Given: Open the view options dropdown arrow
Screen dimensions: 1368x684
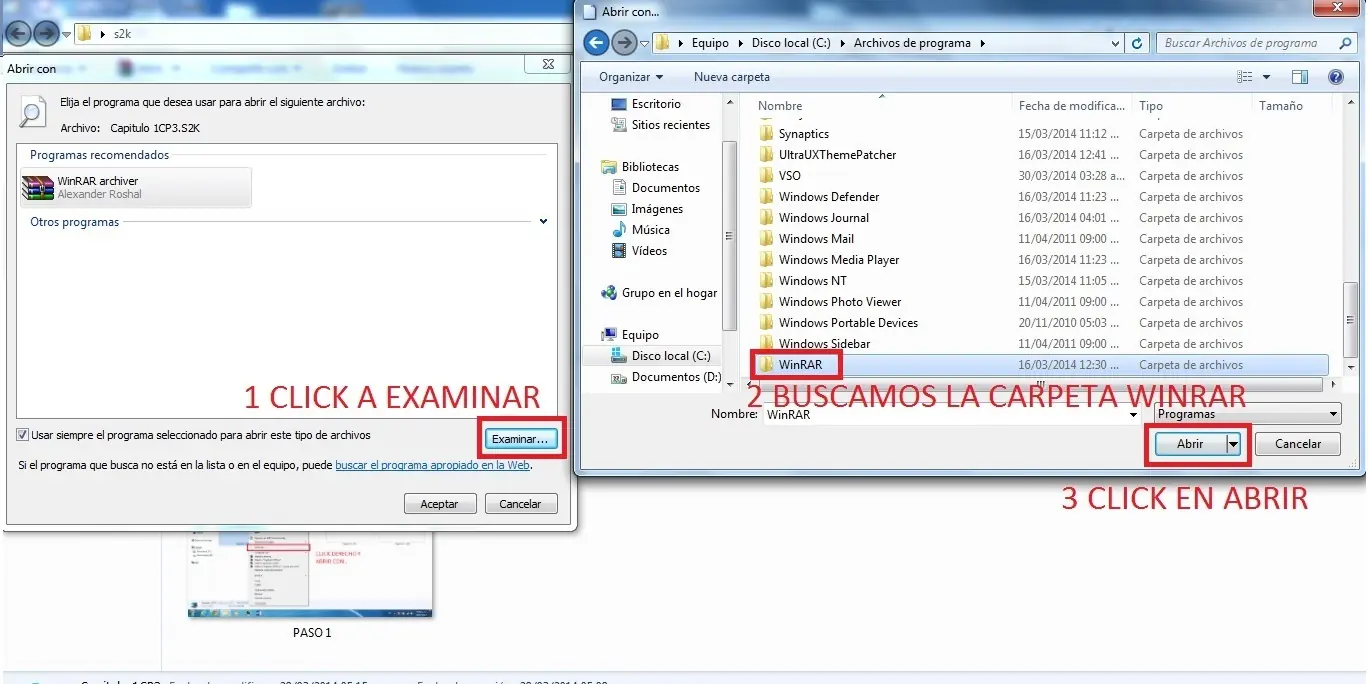Looking at the screenshot, I should (1266, 77).
